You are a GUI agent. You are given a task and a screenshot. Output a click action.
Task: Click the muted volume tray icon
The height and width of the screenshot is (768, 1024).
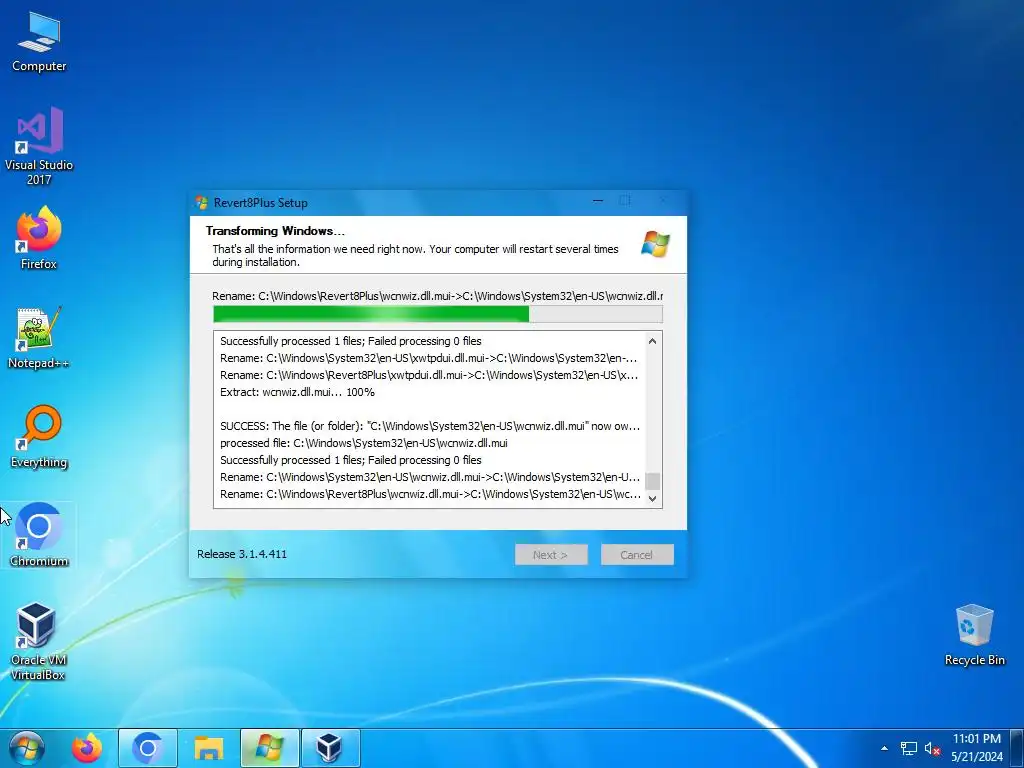tap(932, 748)
